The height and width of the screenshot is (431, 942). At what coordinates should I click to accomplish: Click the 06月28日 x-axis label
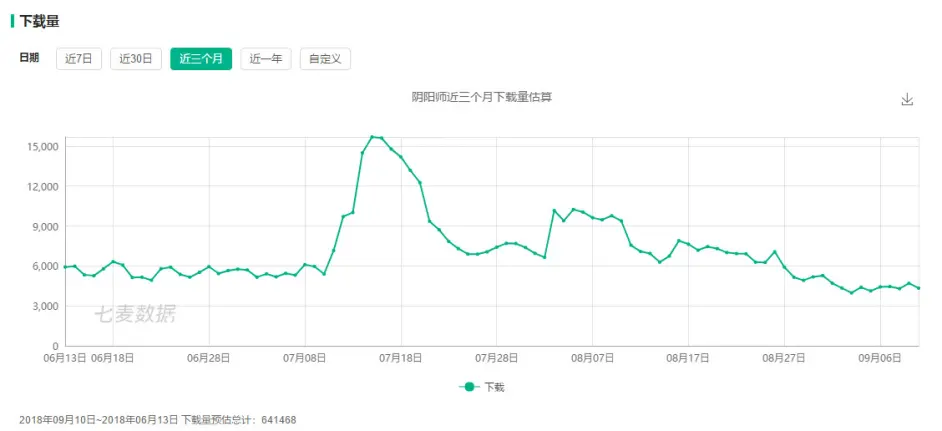click(209, 358)
